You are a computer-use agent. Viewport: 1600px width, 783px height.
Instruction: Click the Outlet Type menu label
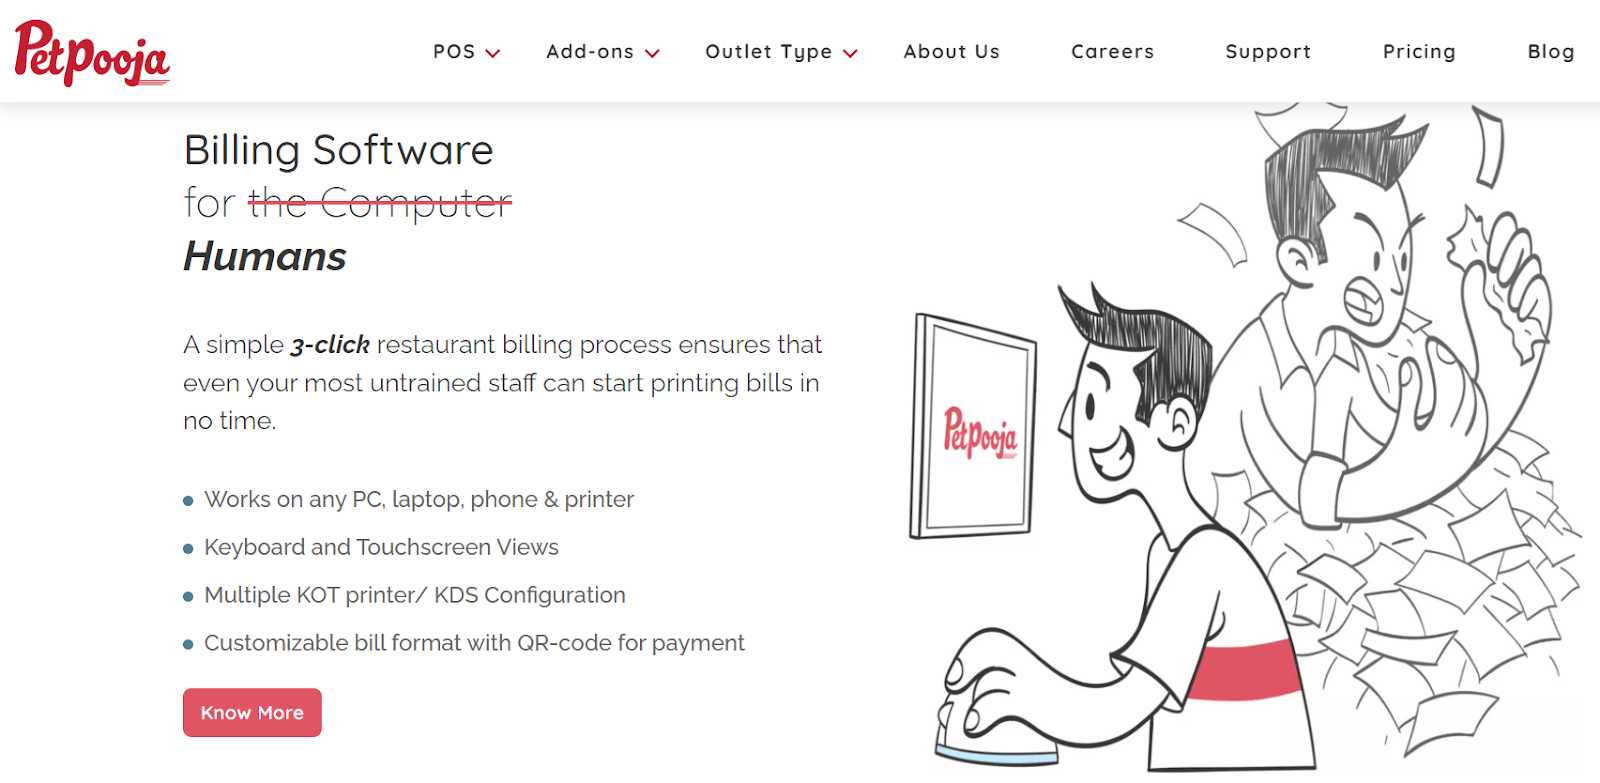[768, 52]
